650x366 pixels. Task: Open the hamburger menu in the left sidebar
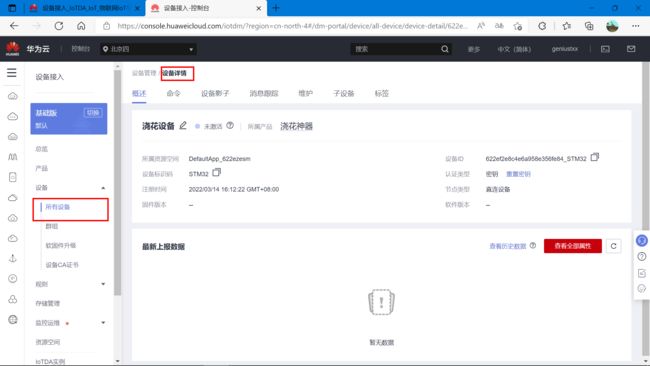(x=12, y=73)
